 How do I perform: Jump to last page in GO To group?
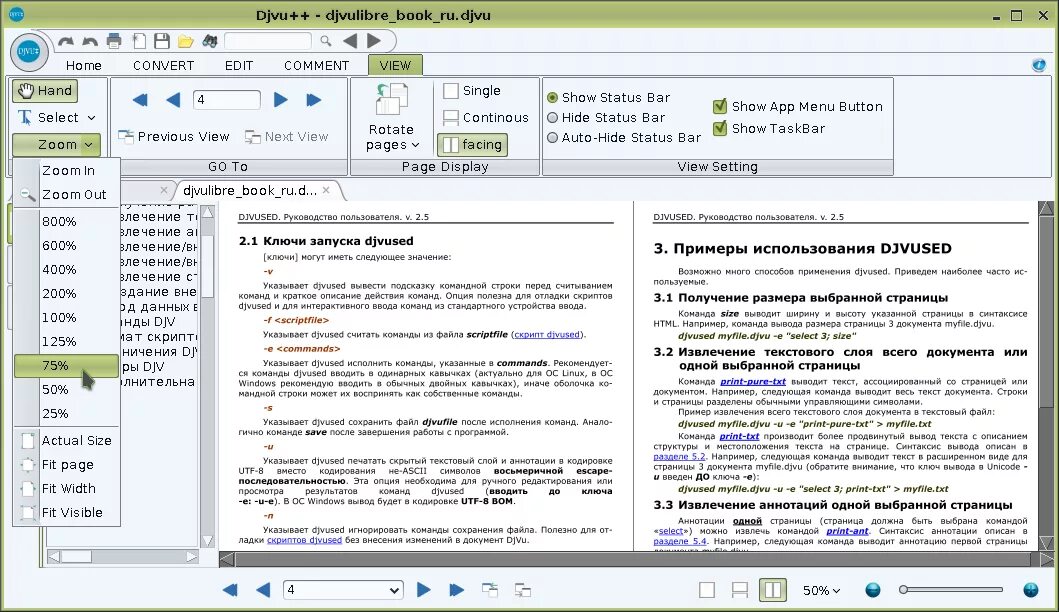(313, 100)
